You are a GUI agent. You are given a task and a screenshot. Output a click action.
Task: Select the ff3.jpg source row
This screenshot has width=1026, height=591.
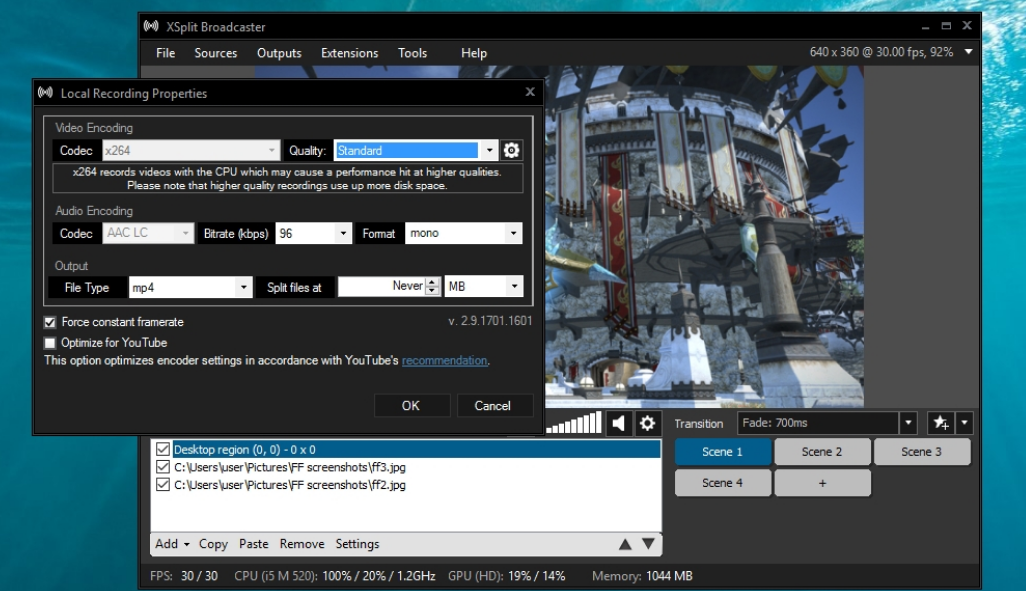(x=406, y=467)
